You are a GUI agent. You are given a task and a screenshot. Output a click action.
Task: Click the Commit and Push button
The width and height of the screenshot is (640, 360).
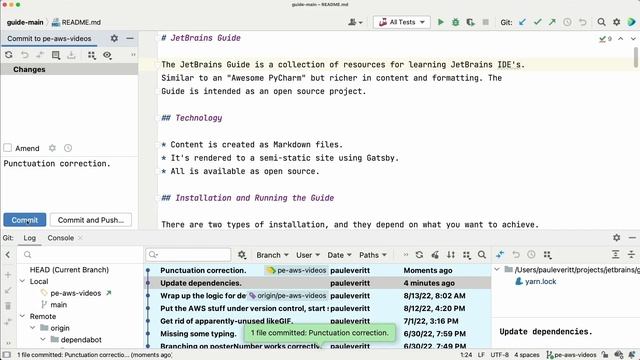click(91, 220)
